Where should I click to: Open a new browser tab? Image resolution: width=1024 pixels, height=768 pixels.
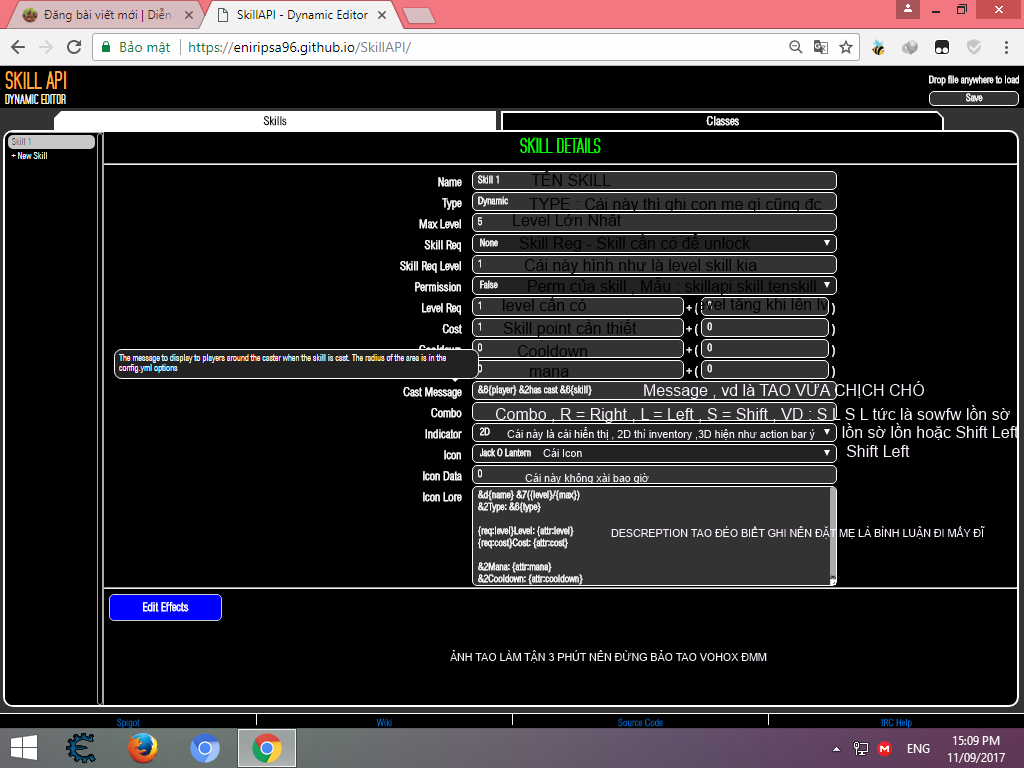click(x=419, y=16)
